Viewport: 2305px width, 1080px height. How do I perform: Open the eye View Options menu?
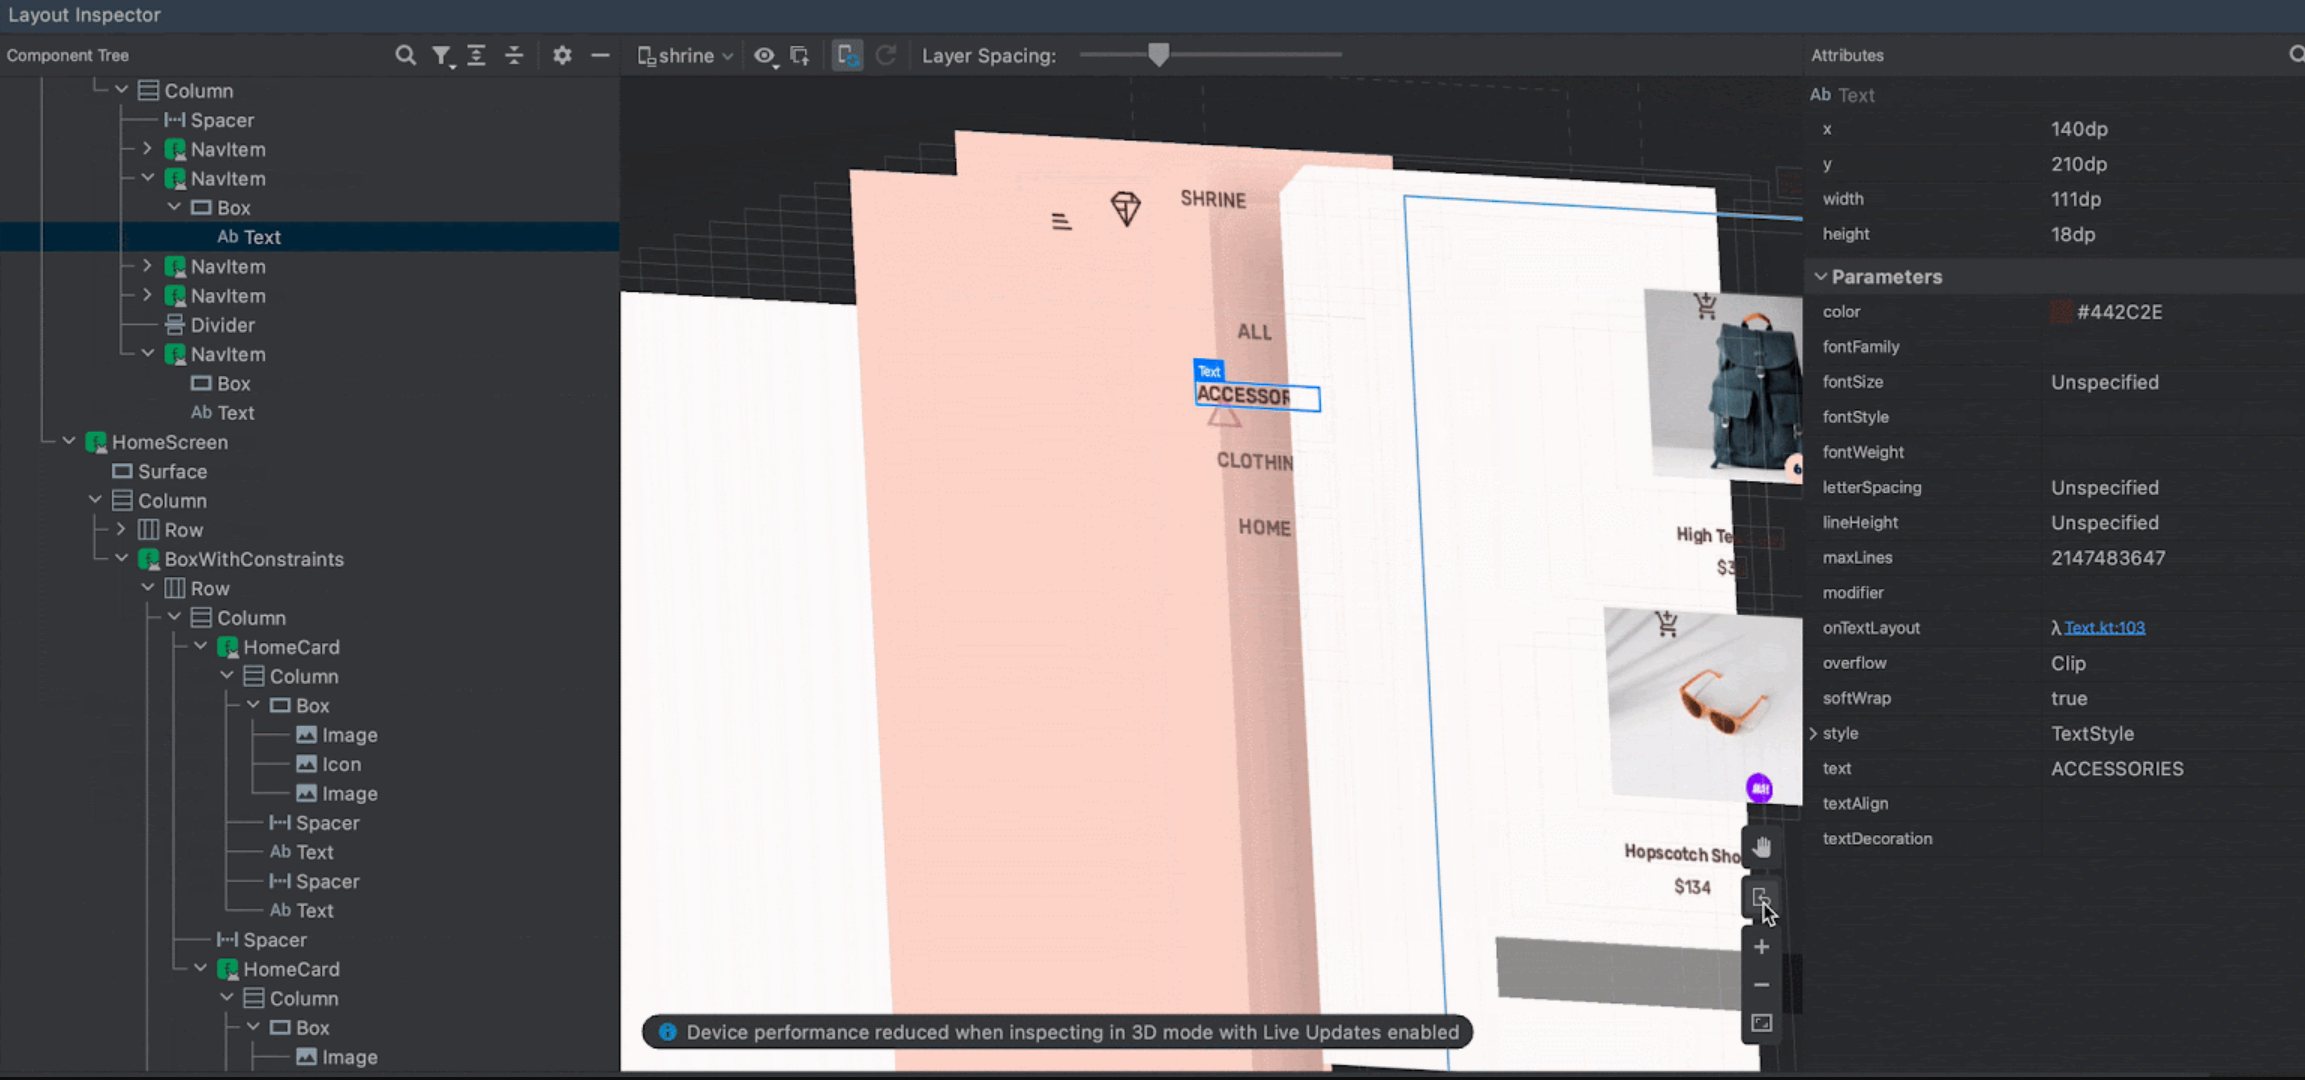tap(765, 56)
